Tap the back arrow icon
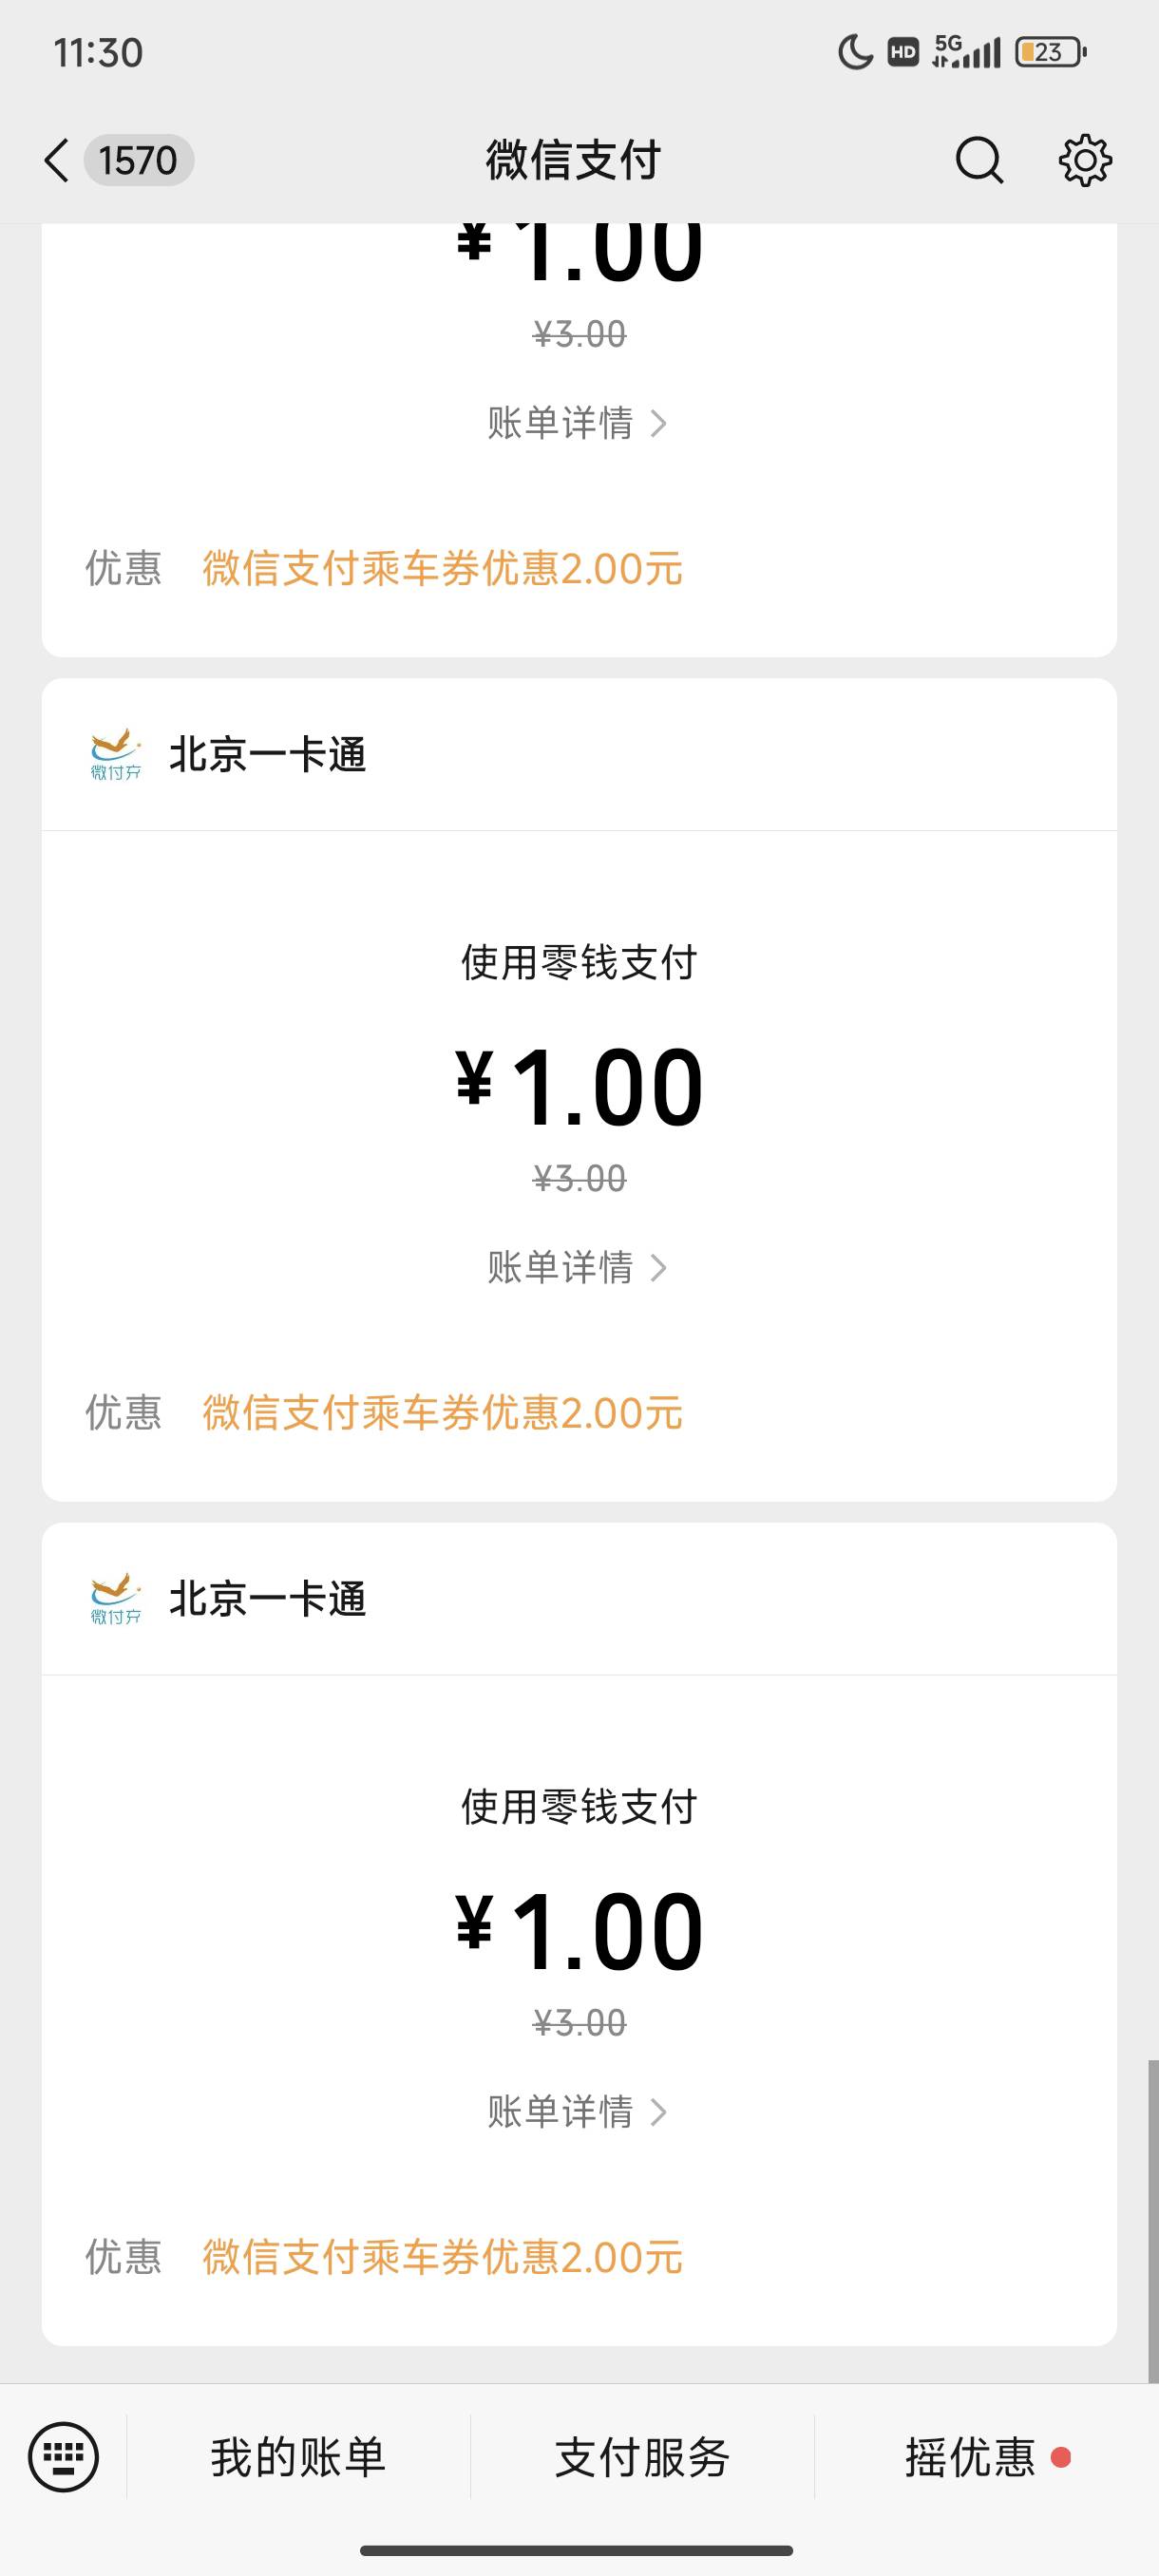Viewport: 1159px width, 2576px height. click(56, 160)
